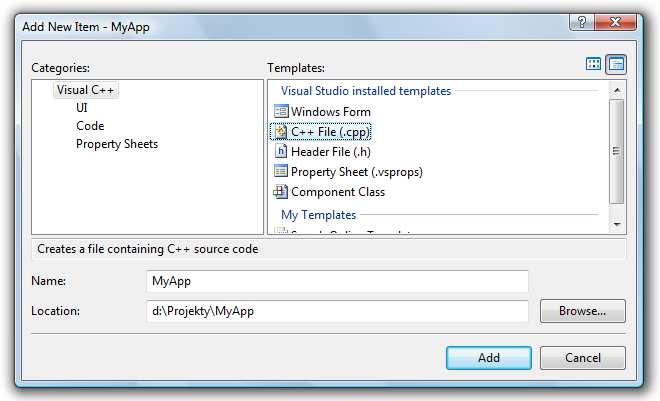Screen dimensions: 660x401
Task: Click the templates list scrollbar thumb
Action: (x=617, y=151)
